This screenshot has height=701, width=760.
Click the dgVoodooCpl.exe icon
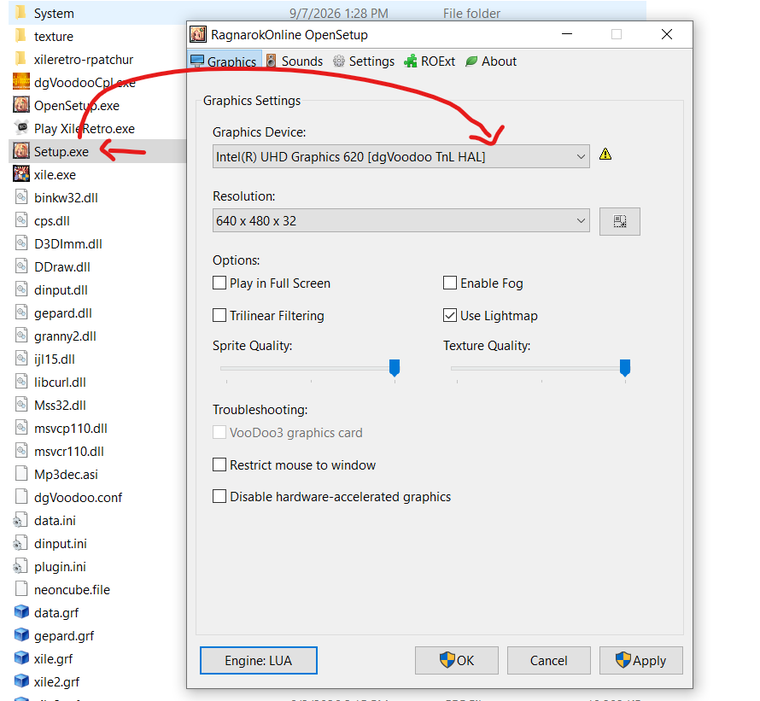coord(21,82)
